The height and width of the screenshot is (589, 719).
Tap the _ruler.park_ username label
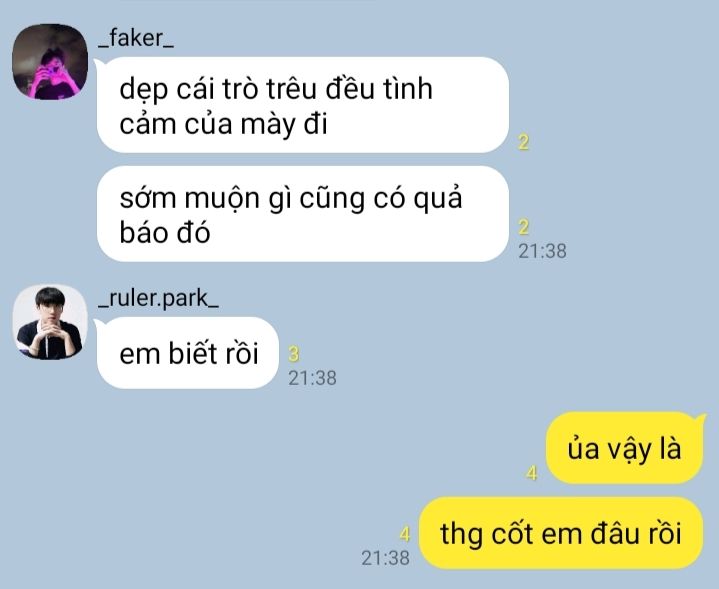(x=158, y=299)
